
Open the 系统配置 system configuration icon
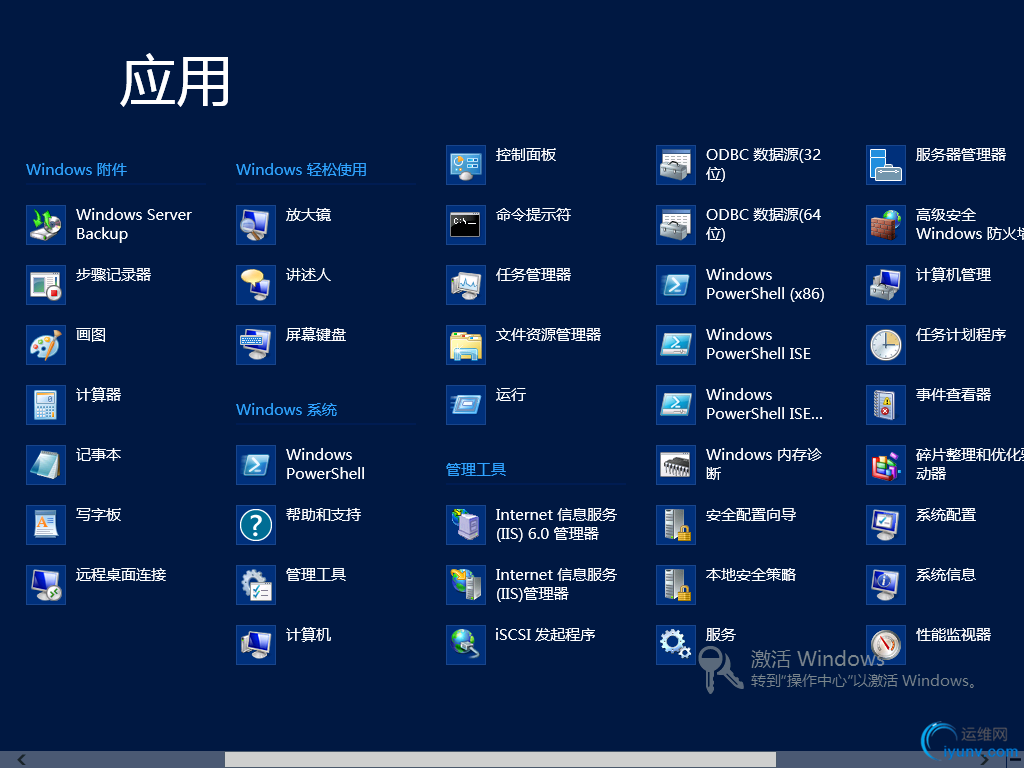pos(886,526)
